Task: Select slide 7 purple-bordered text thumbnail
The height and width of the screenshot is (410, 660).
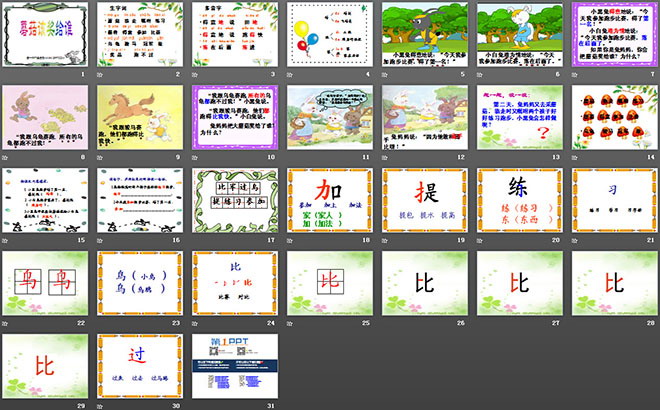Action: [x=615, y=35]
